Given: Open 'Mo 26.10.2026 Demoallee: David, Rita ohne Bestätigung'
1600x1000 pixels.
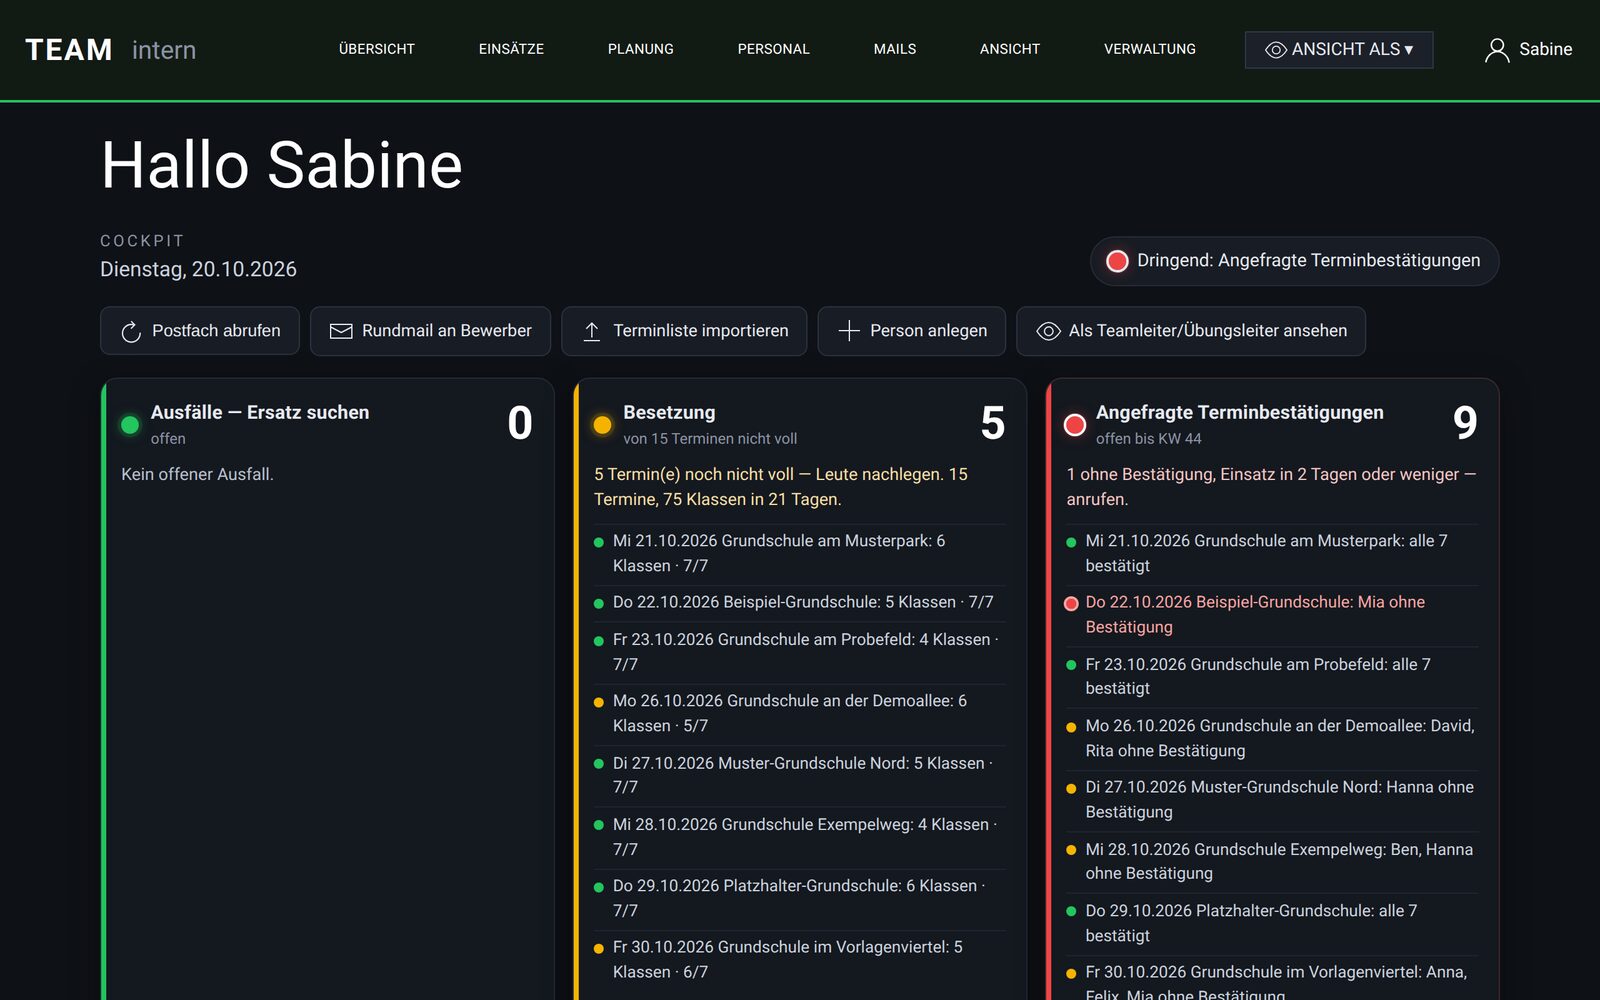Looking at the screenshot, I should point(1272,738).
